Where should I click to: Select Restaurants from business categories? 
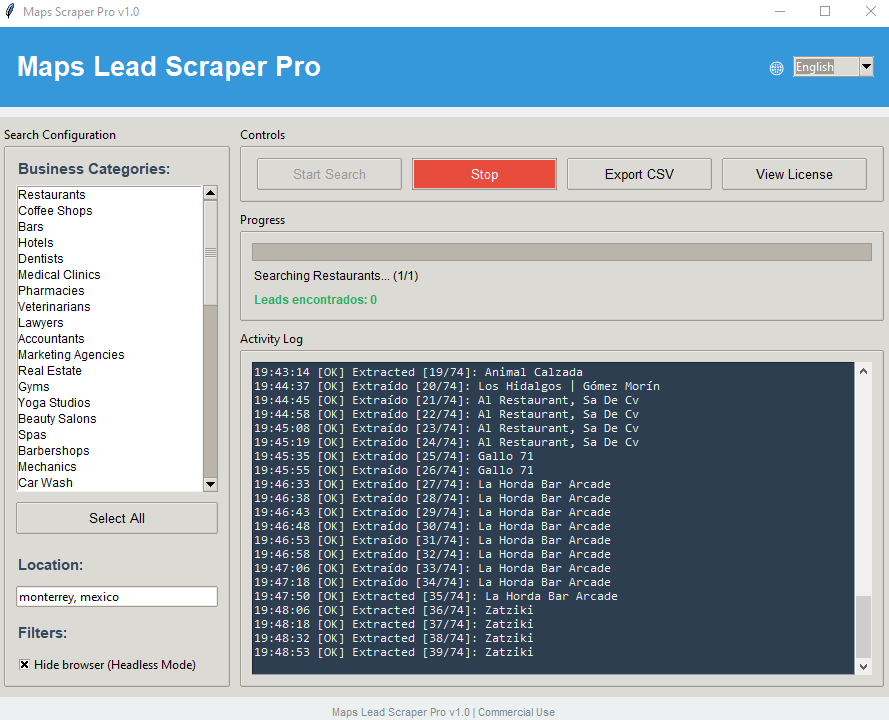52,195
